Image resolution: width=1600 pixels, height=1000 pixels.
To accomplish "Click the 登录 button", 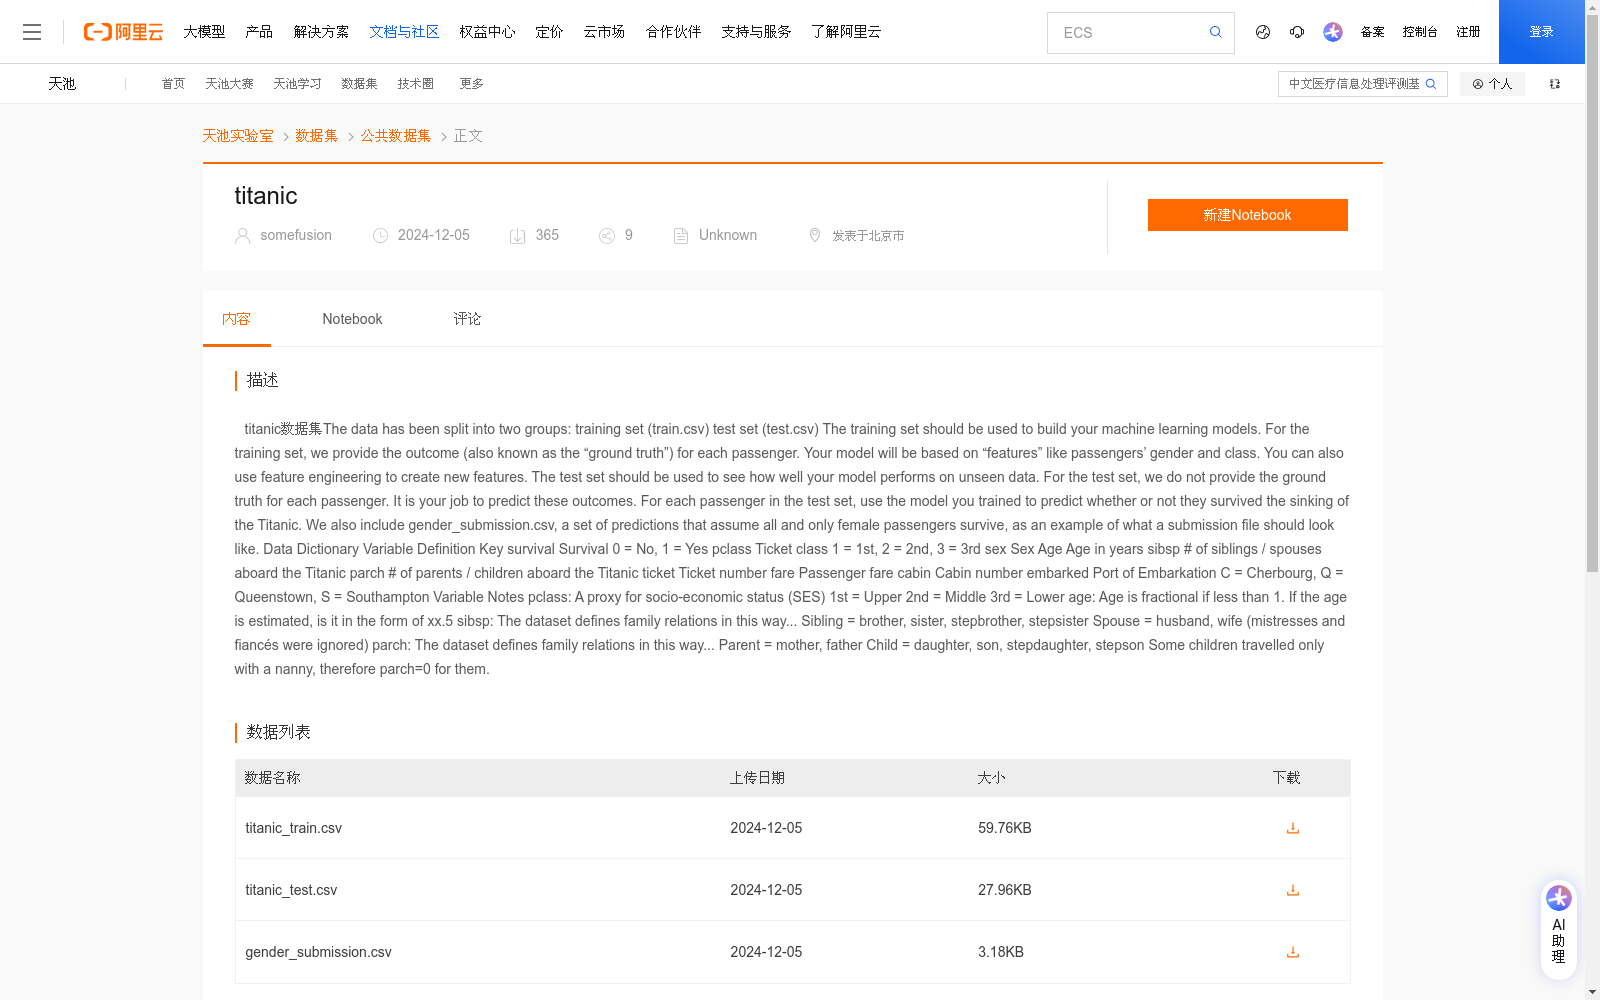I will tap(1541, 32).
